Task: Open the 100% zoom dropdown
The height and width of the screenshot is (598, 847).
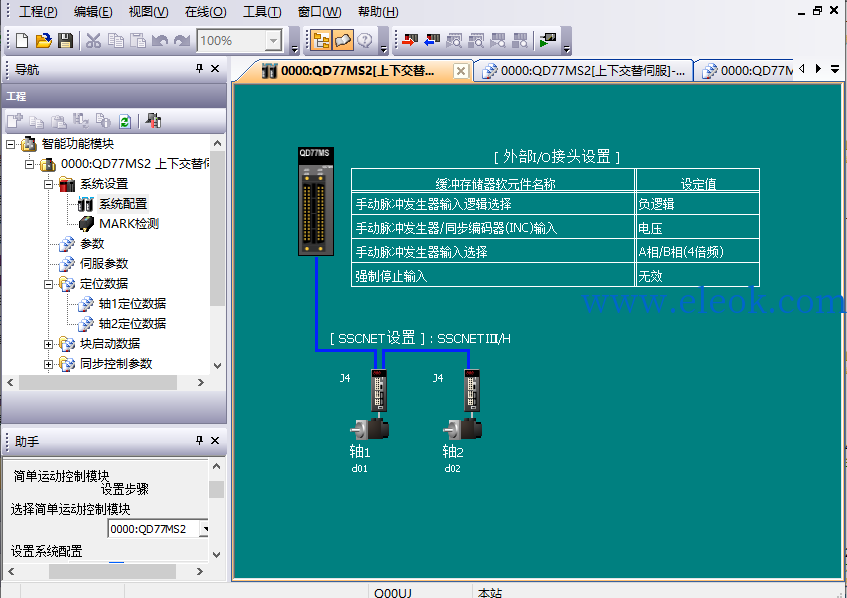Action: (273, 41)
